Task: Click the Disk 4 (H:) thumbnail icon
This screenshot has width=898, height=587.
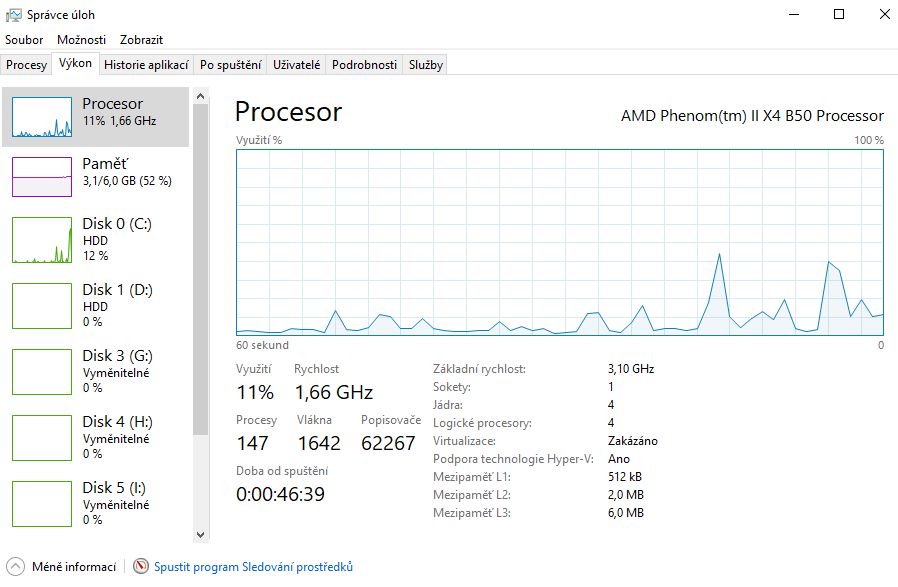Action: click(42, 438)
